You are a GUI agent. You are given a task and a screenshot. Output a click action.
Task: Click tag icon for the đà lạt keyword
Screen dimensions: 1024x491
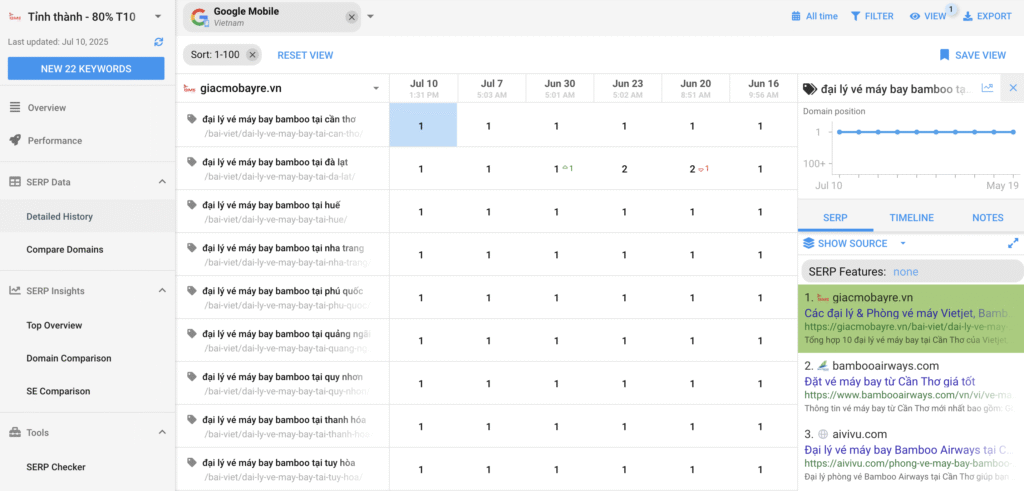pyautogui.click(x=191, y=161)
